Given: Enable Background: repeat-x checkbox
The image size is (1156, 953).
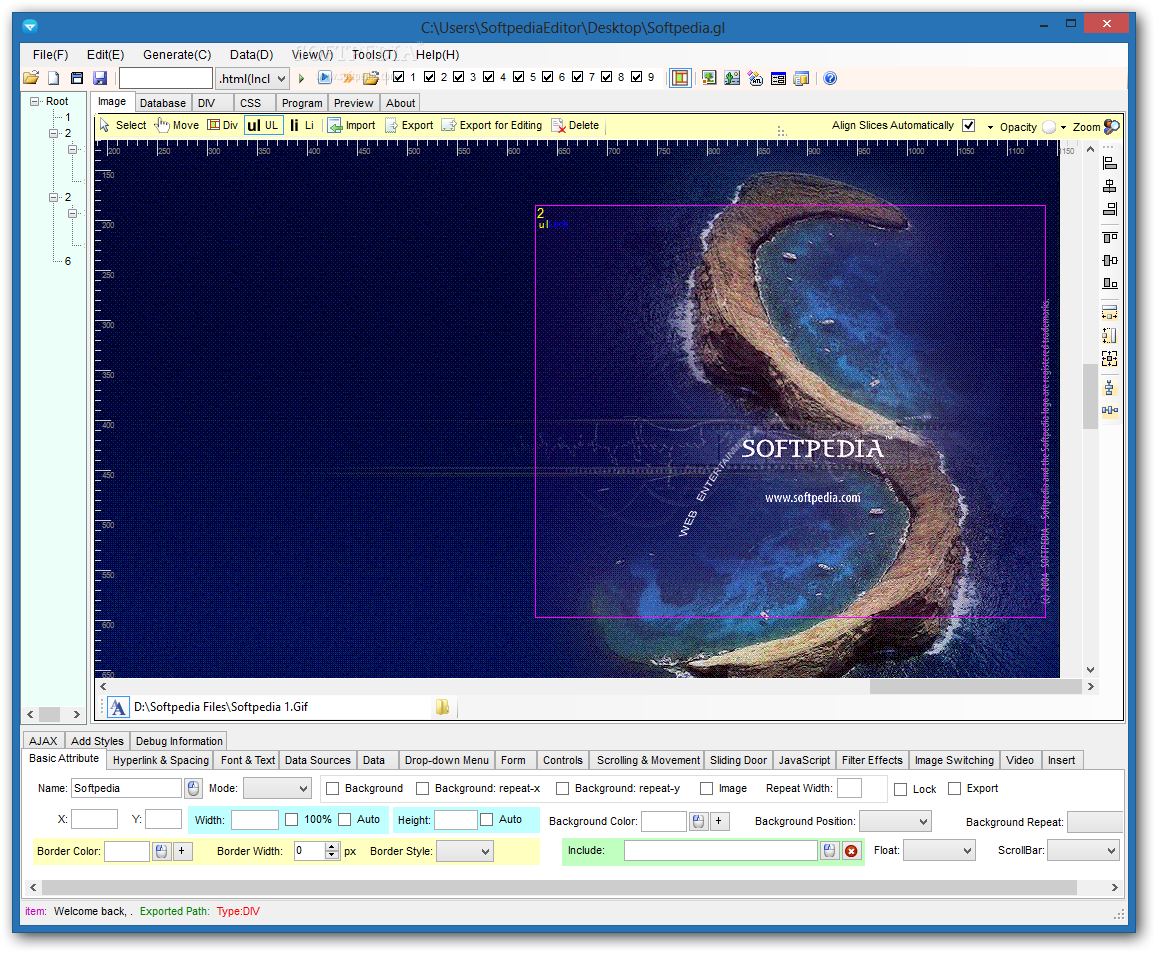Looking at the screenshot, I should pos(422,789).
